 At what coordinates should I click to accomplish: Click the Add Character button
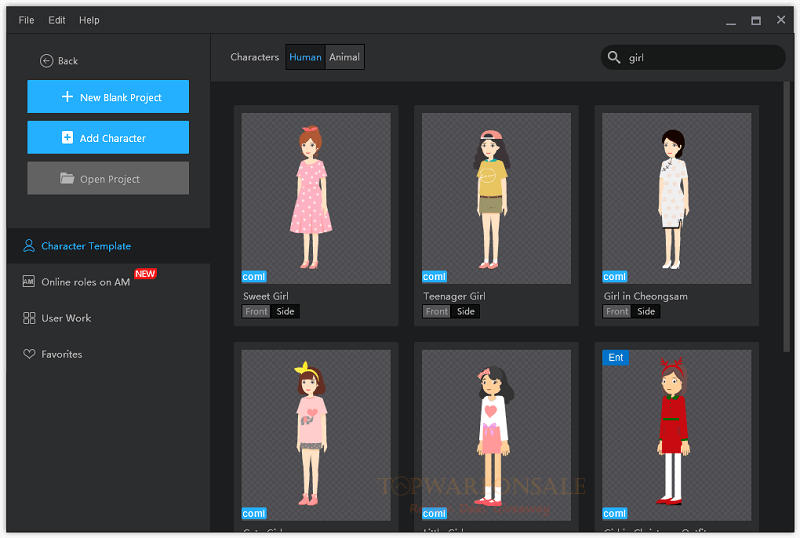point(108,137)
